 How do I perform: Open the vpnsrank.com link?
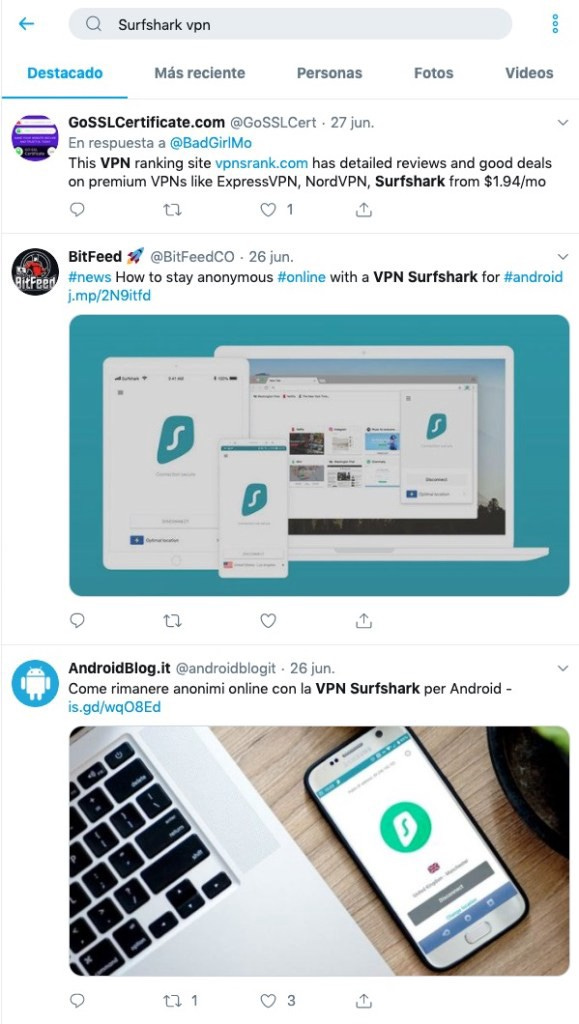[x=261, y=163]
